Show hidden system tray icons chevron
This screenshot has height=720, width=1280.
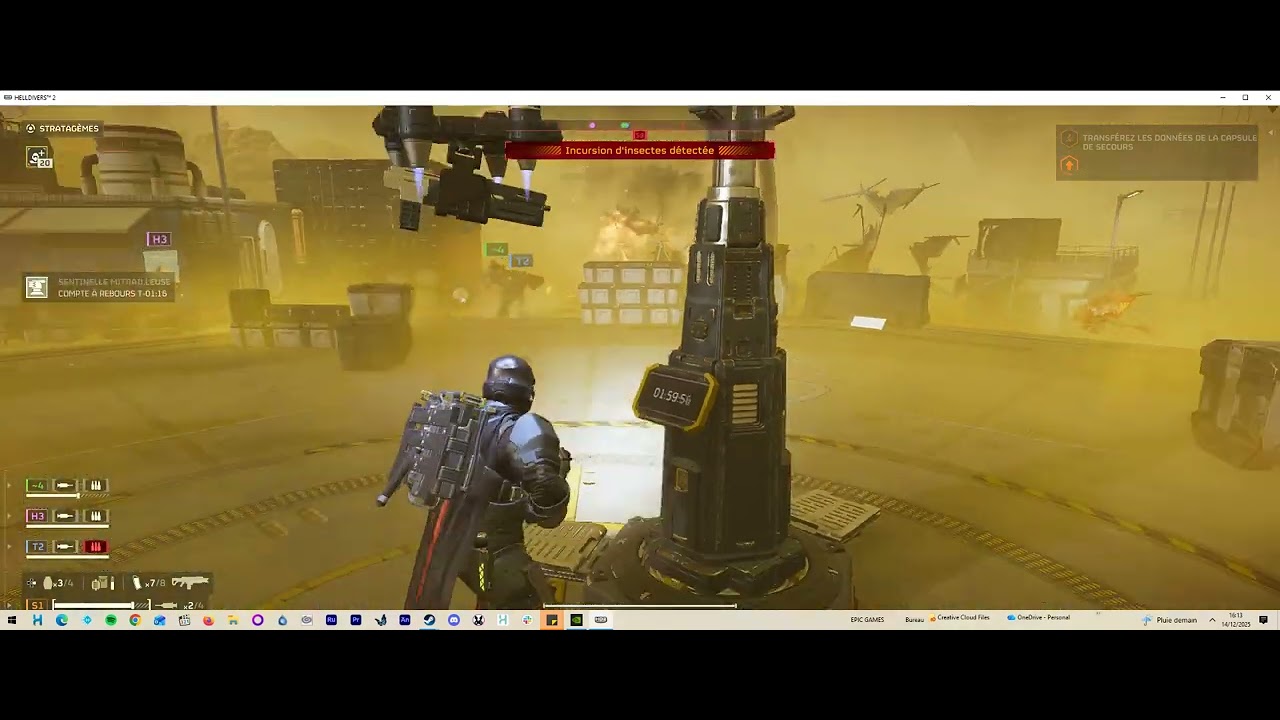pyautogui.click(x=1212, y=620)
